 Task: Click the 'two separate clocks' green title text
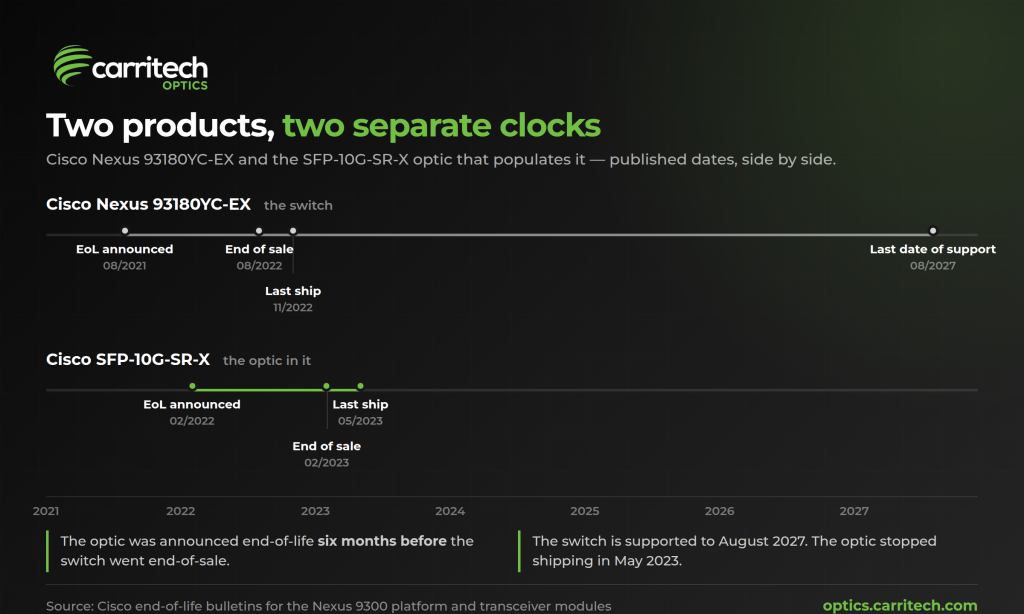[x=441, y=125]
